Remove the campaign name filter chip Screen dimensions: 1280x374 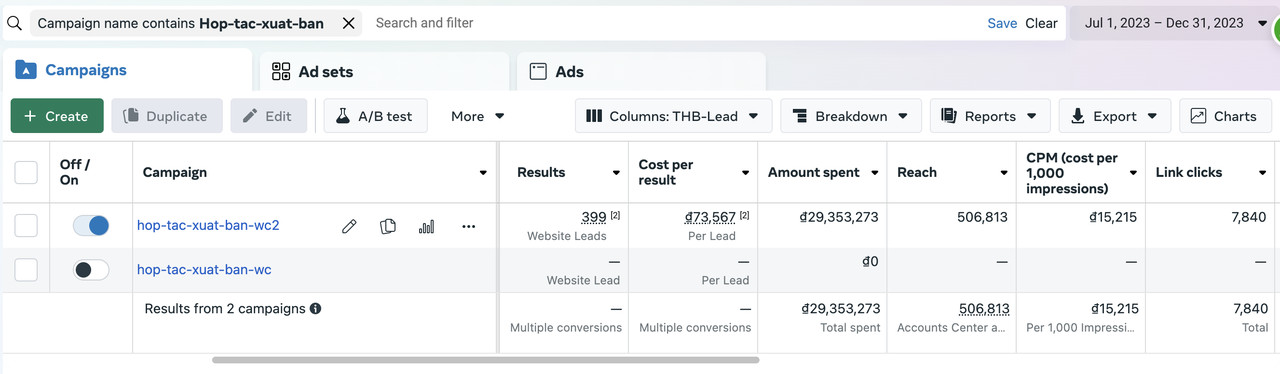(348, 23)
